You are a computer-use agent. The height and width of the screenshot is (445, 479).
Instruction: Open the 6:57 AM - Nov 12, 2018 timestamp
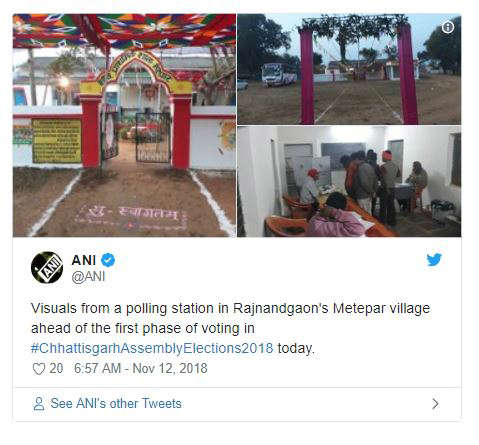point(141,368)
